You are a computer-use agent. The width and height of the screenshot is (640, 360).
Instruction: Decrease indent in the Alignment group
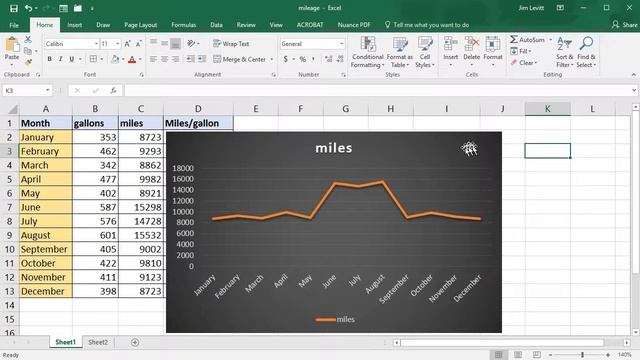pos(191,59)
